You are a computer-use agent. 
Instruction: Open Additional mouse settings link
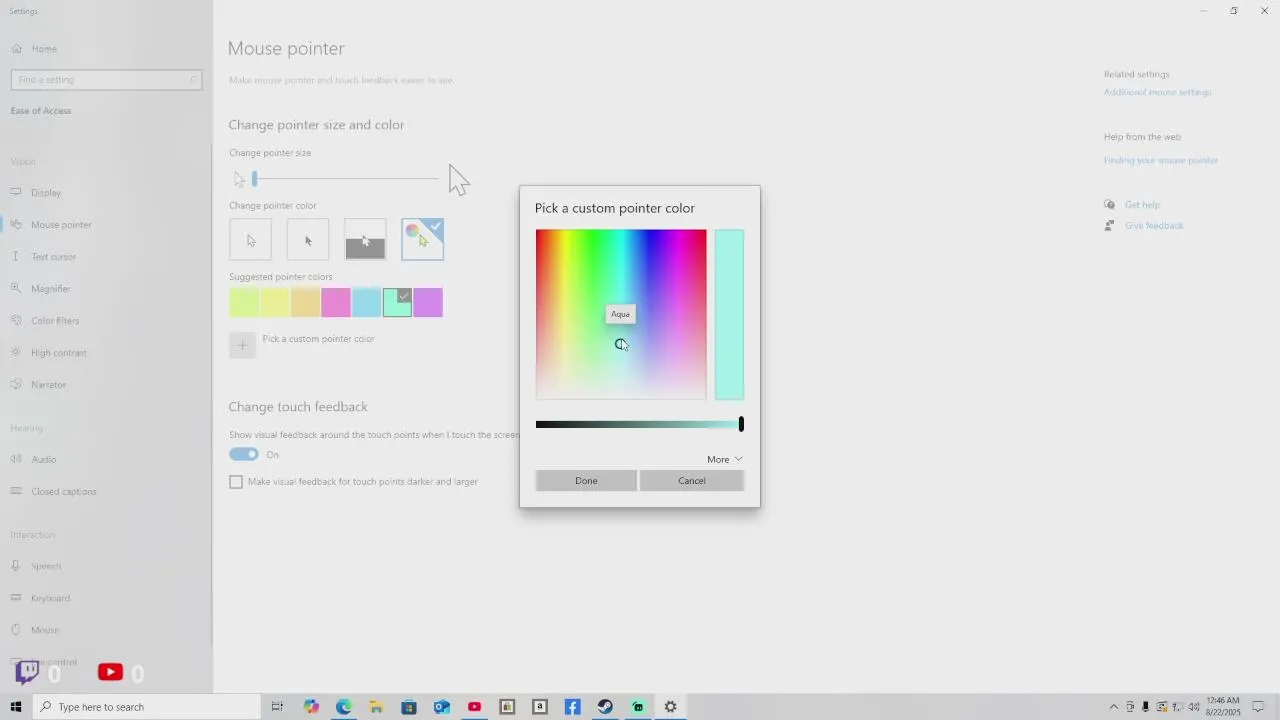tap(1157, 92)
